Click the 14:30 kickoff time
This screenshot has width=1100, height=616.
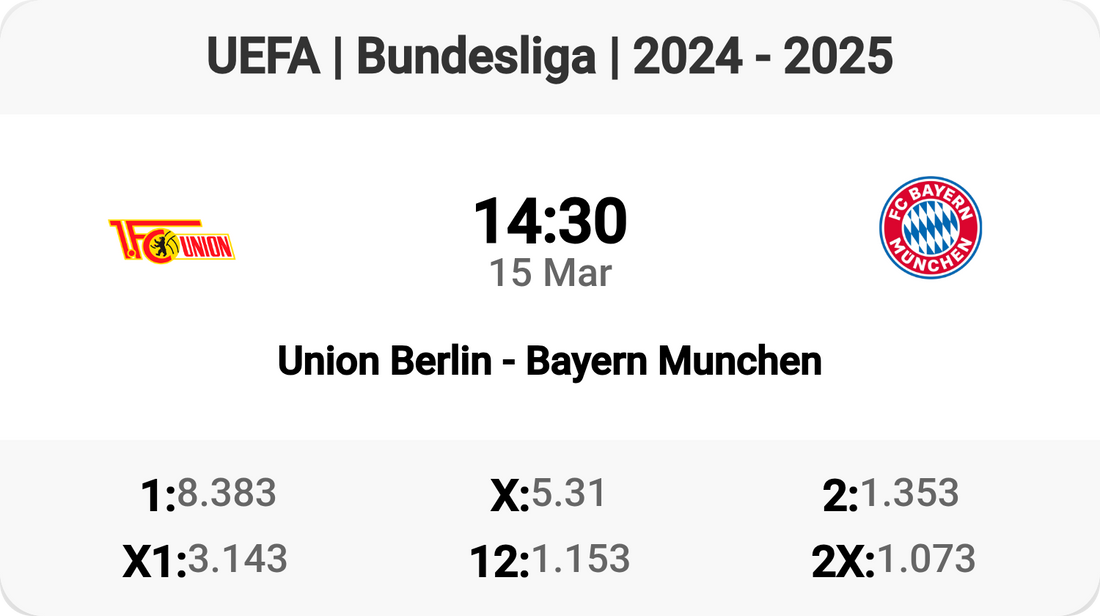click(x=550, y=222)
